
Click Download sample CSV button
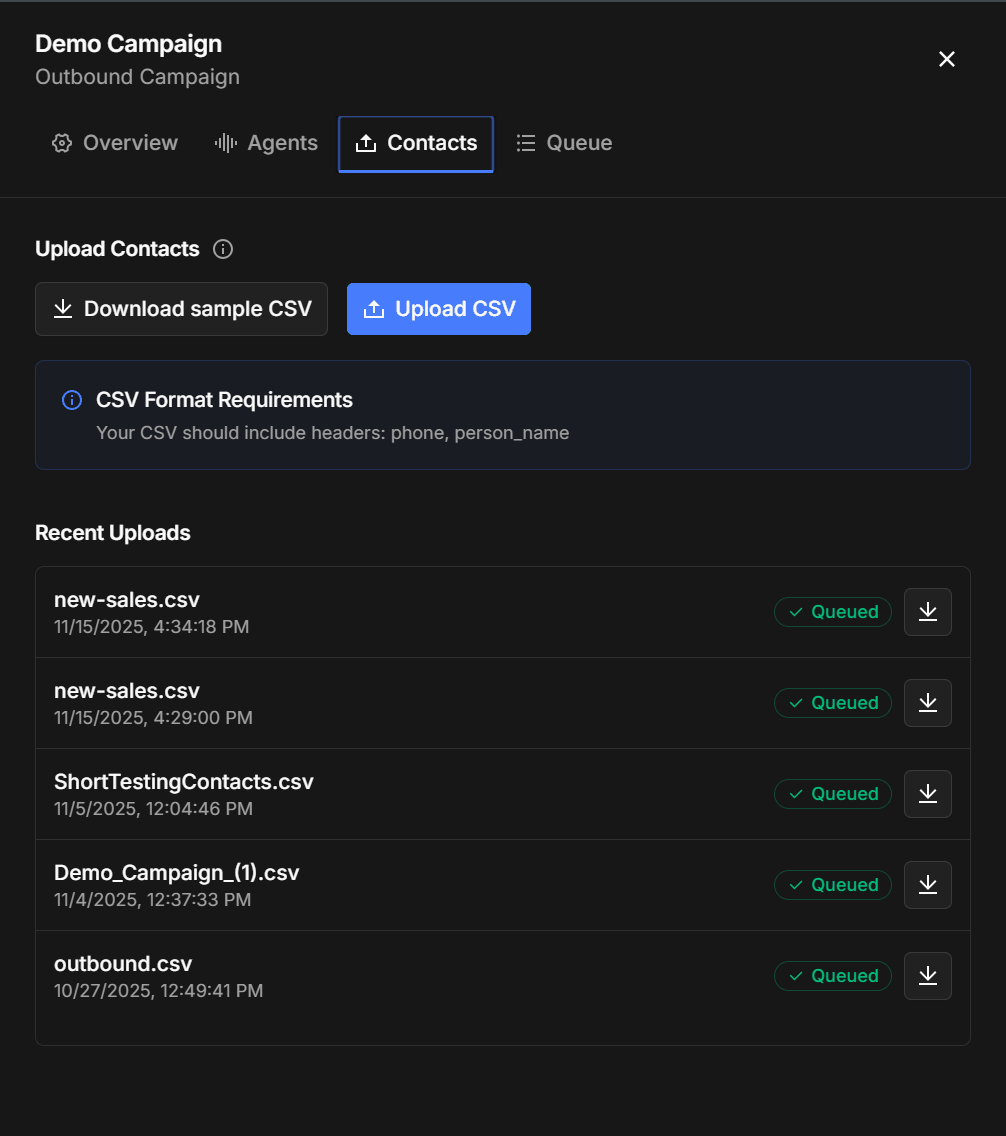182,309
